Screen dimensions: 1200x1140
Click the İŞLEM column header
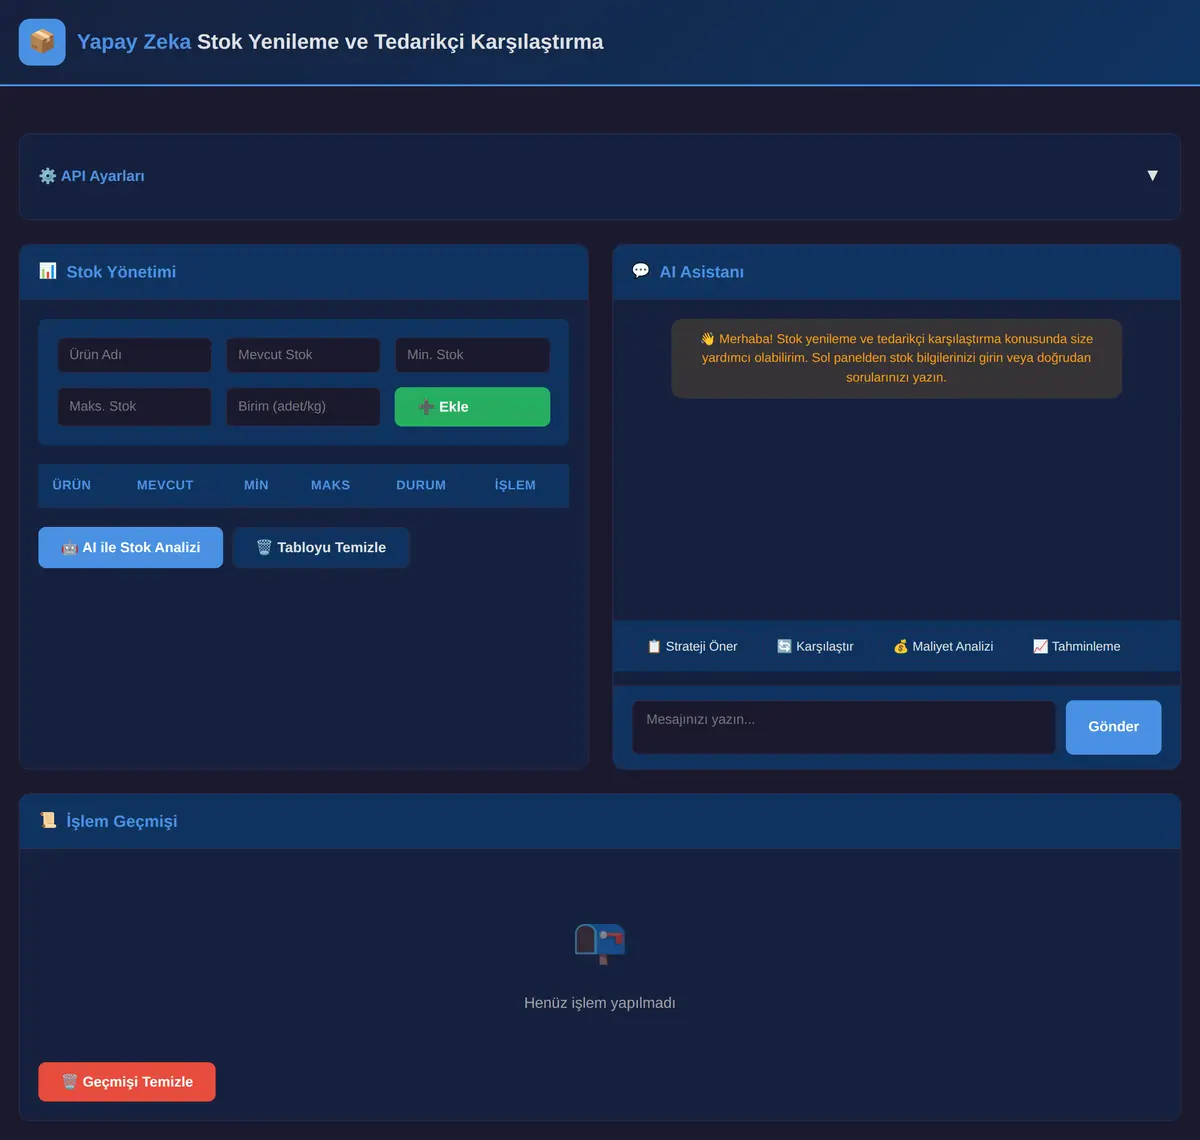[x=515, y=485]
